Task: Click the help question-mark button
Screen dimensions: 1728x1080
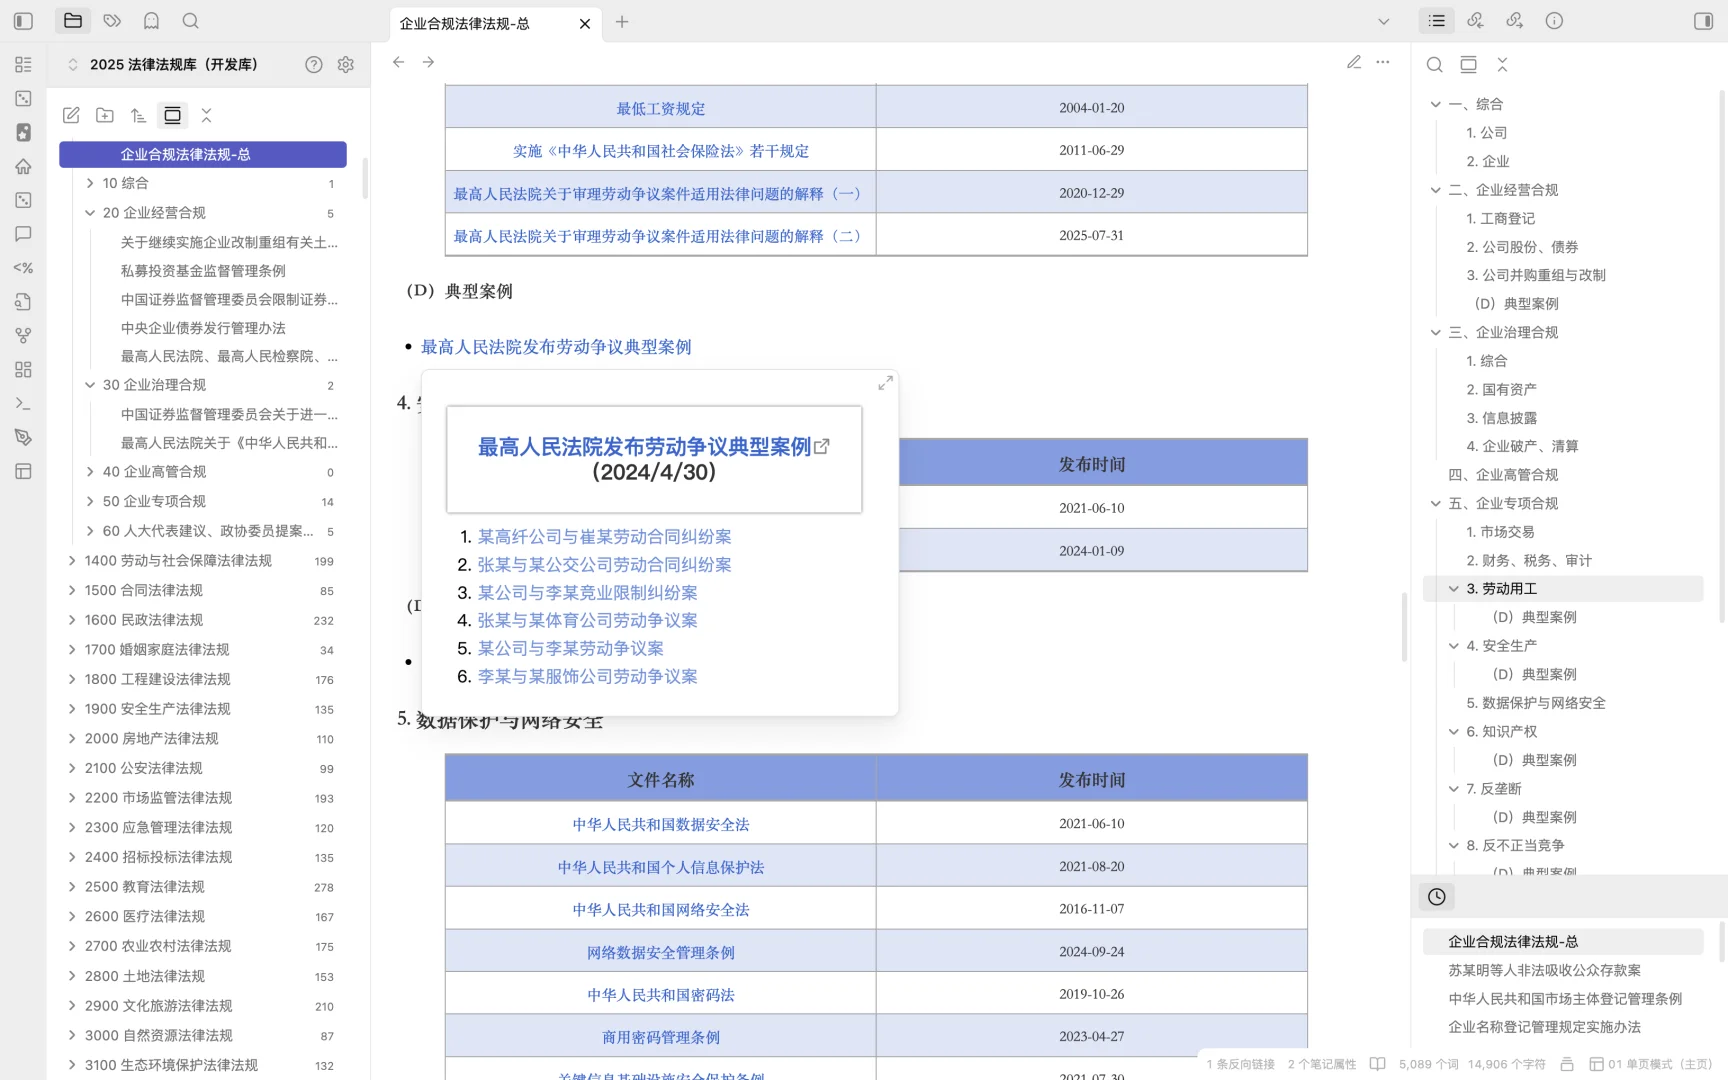Action: (x=313, y=64)
